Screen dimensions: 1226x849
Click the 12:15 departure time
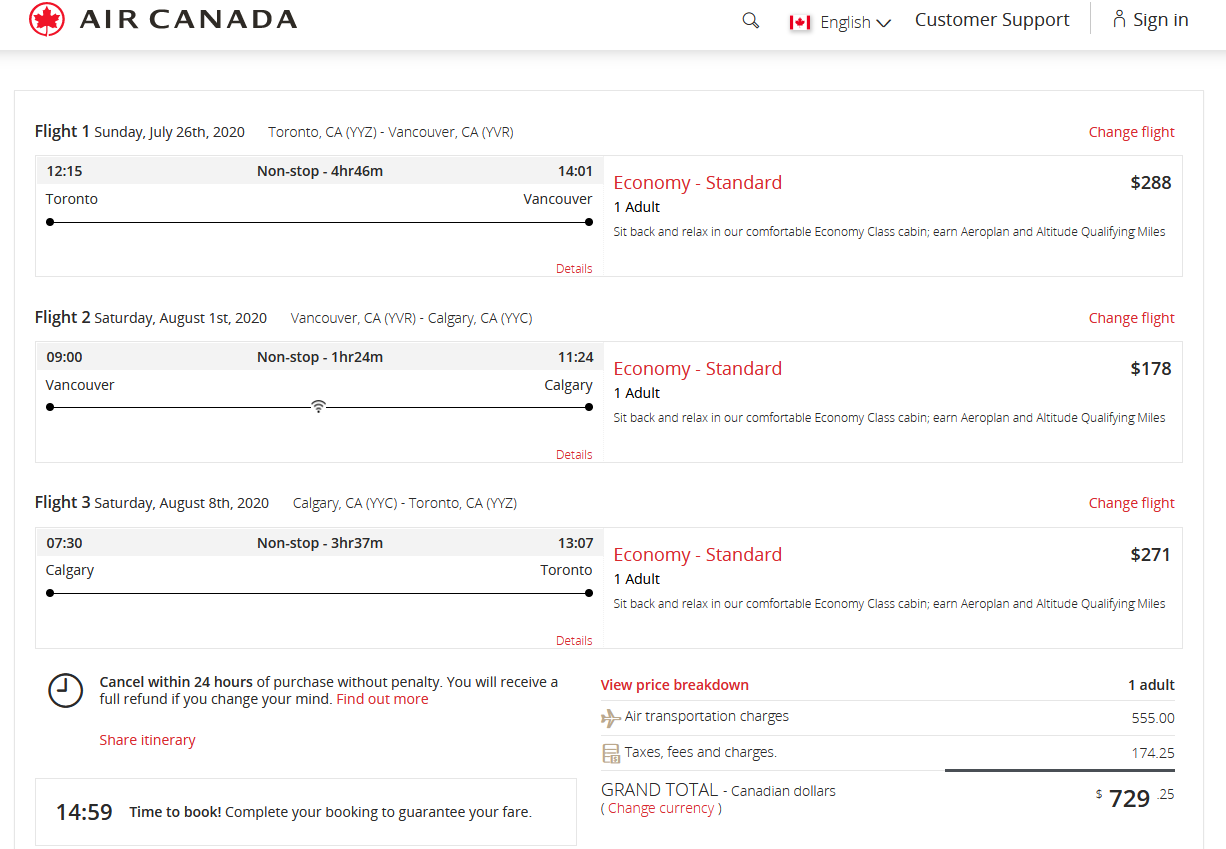(64, 171)
